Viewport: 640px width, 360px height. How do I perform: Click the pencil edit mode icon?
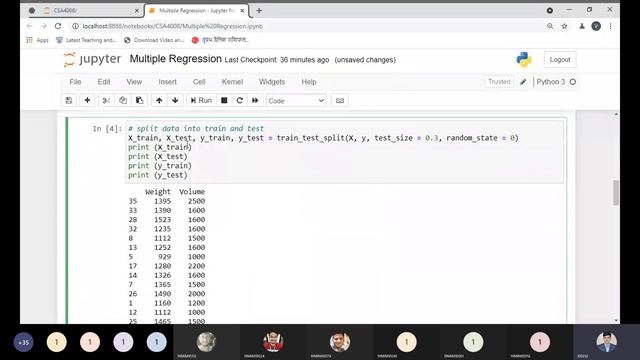point(523,82)
